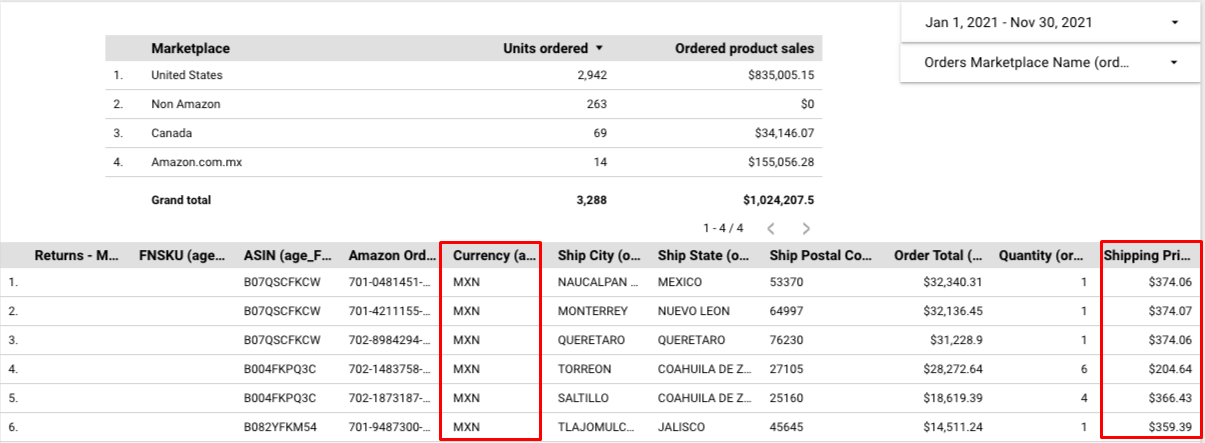Screen dimensions: 1205x443
Task: Open the date range dropdown
Action: (x=1050, y=22)
